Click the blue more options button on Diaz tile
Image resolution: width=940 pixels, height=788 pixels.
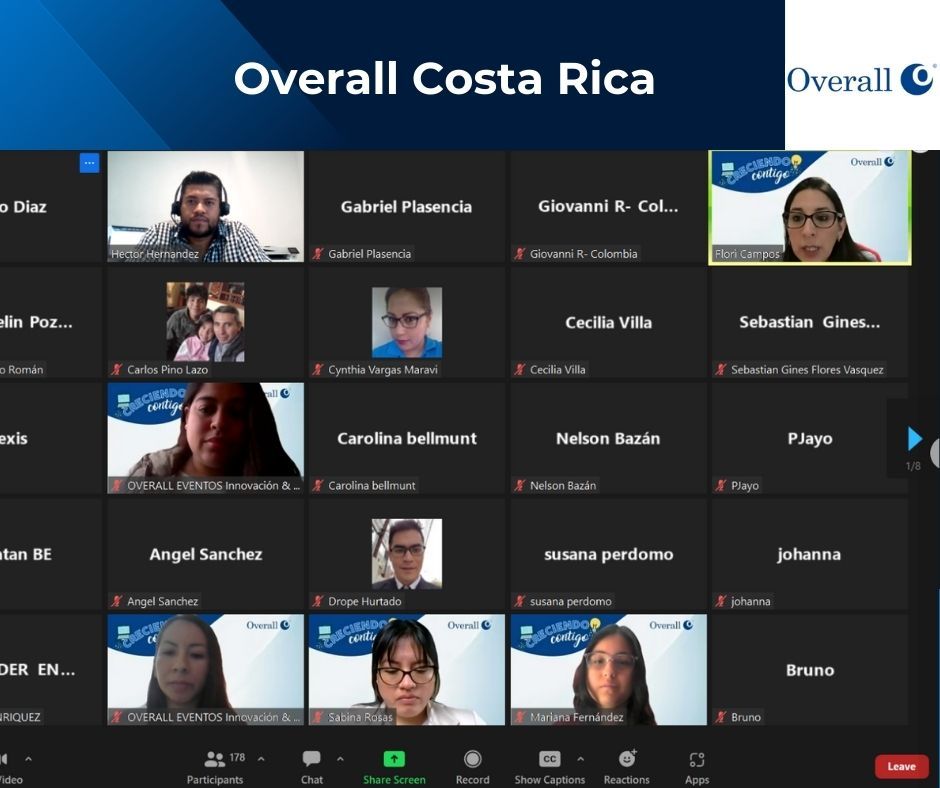pos(90,163)
